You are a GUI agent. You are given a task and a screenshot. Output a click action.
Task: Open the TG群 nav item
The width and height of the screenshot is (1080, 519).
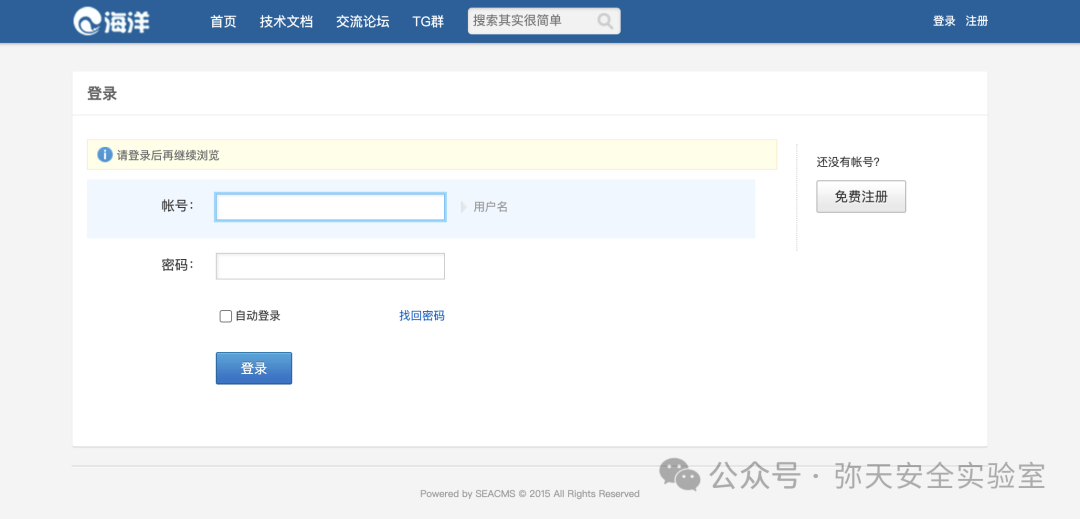(x=428, y=21)
